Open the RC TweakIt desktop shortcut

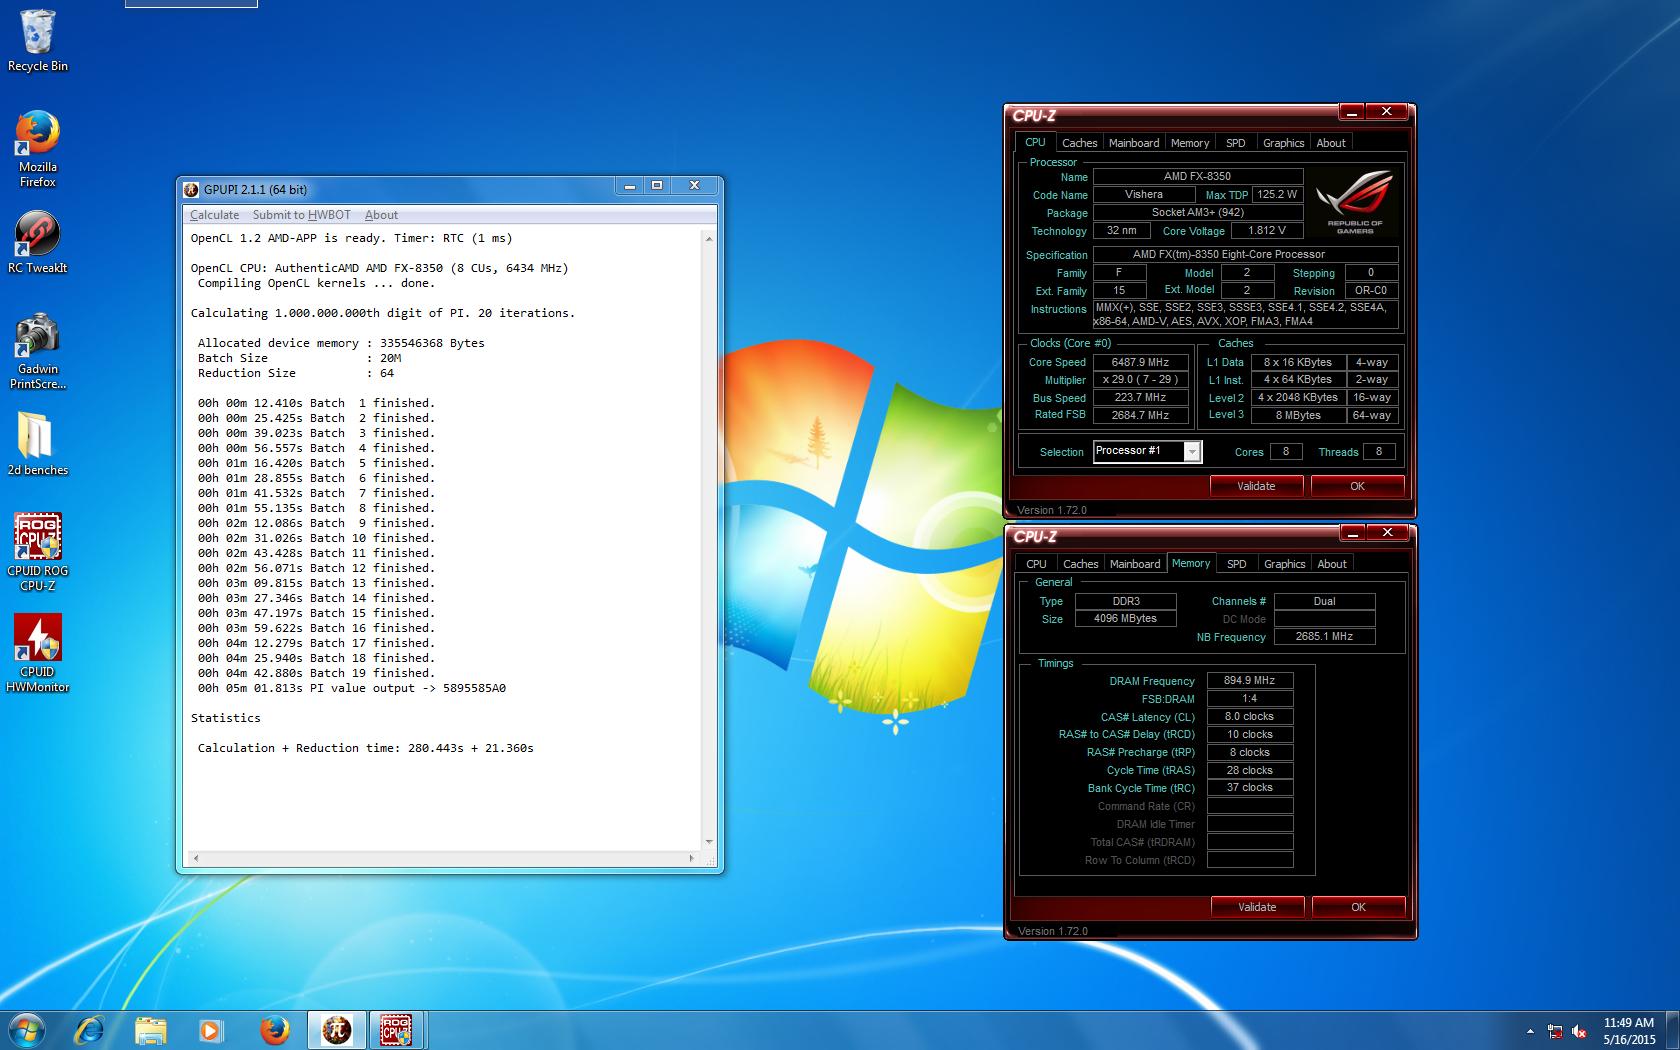tap(38, 242)
